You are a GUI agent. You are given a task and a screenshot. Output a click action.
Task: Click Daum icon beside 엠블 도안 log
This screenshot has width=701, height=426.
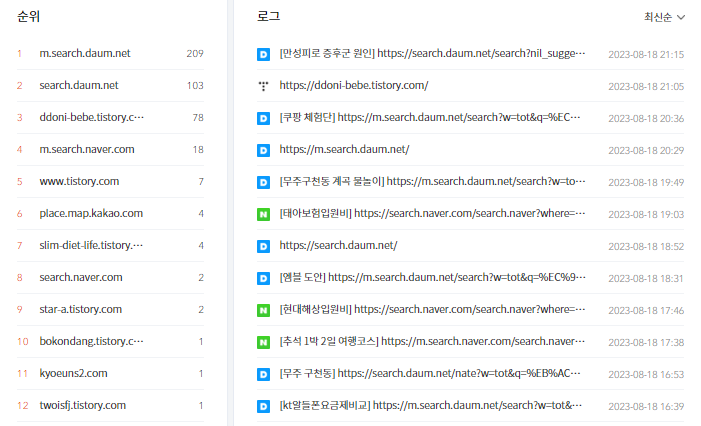point(263,278)
